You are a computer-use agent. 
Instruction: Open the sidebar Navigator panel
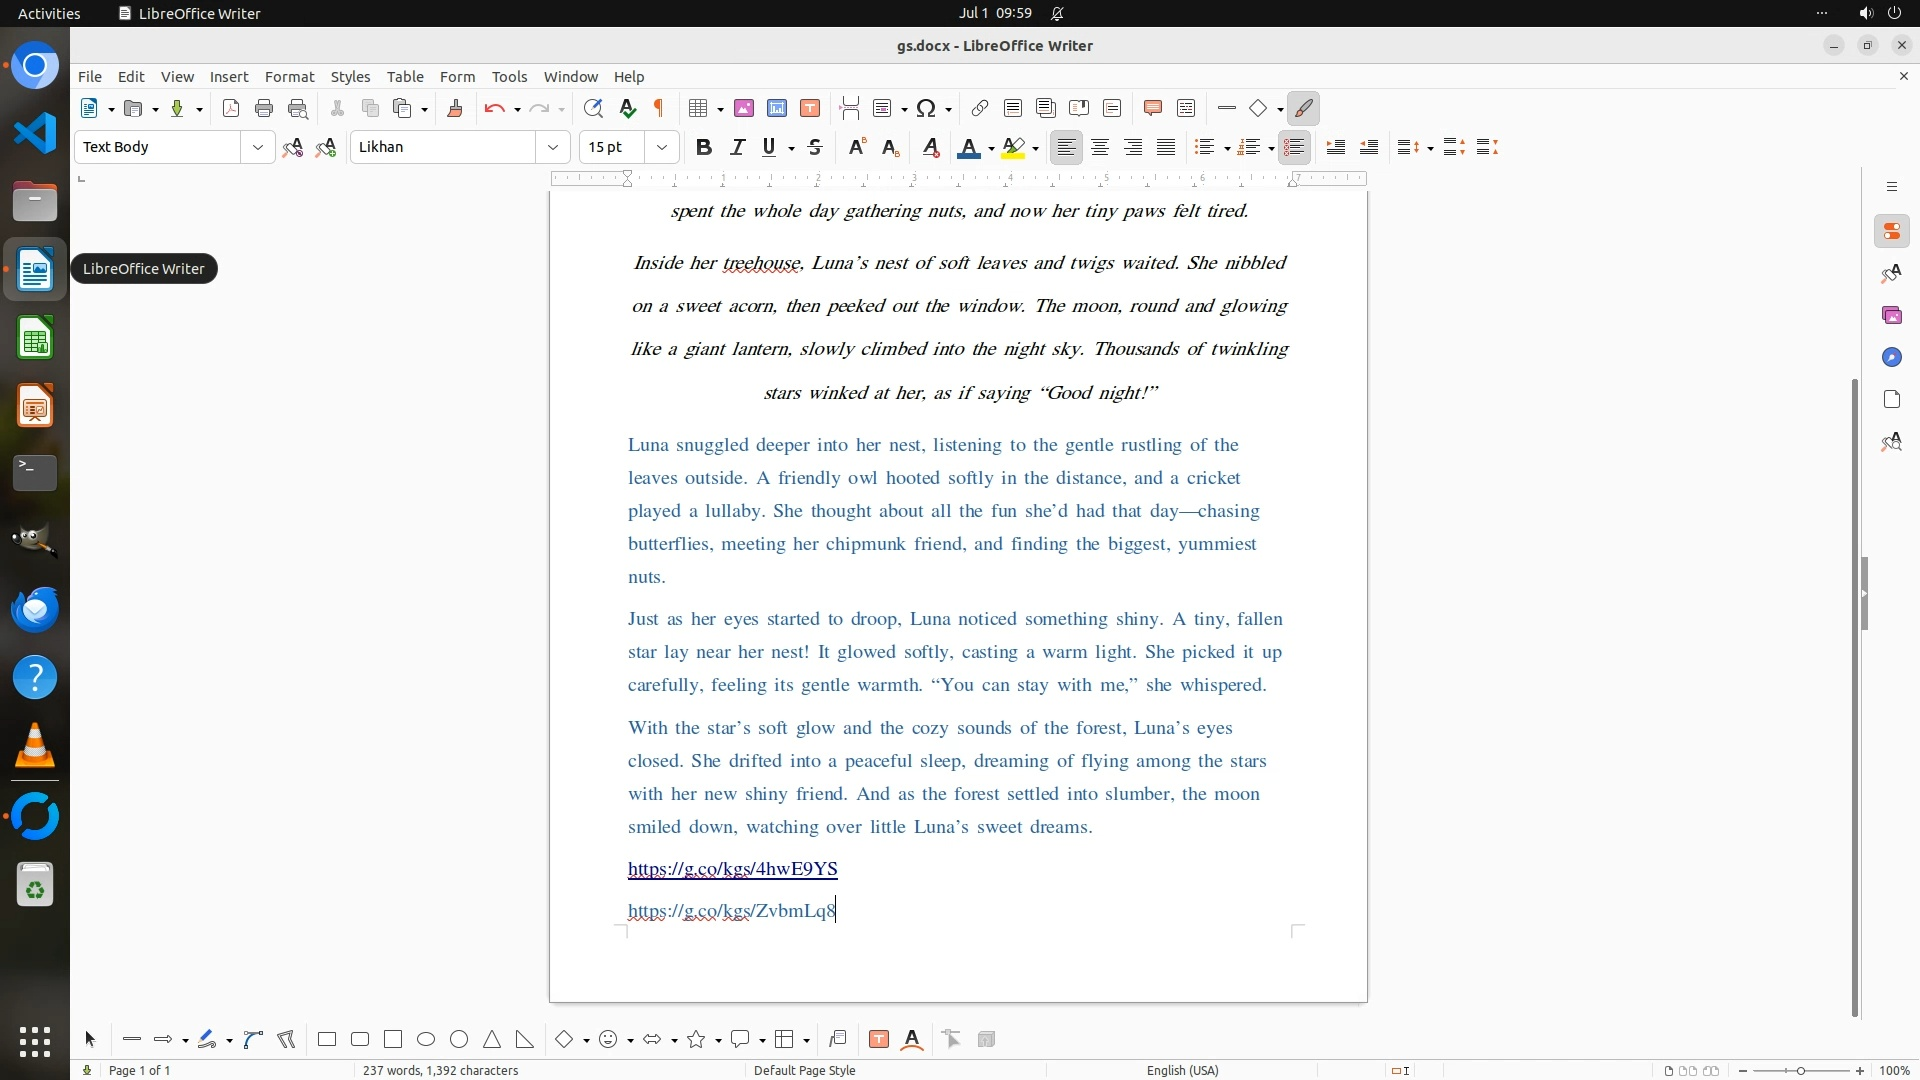[1891, 357]
